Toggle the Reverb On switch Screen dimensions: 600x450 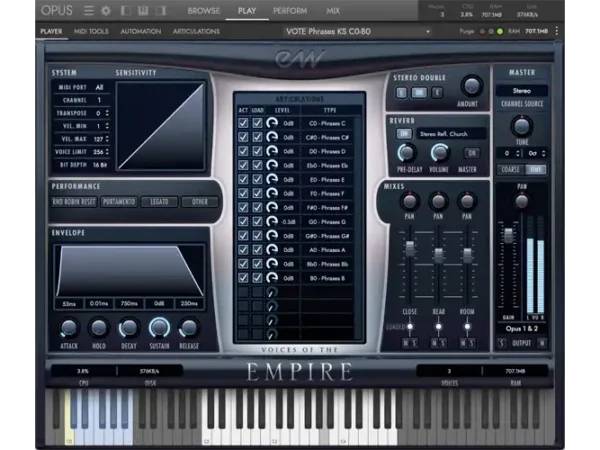click(x=404, y=134)
